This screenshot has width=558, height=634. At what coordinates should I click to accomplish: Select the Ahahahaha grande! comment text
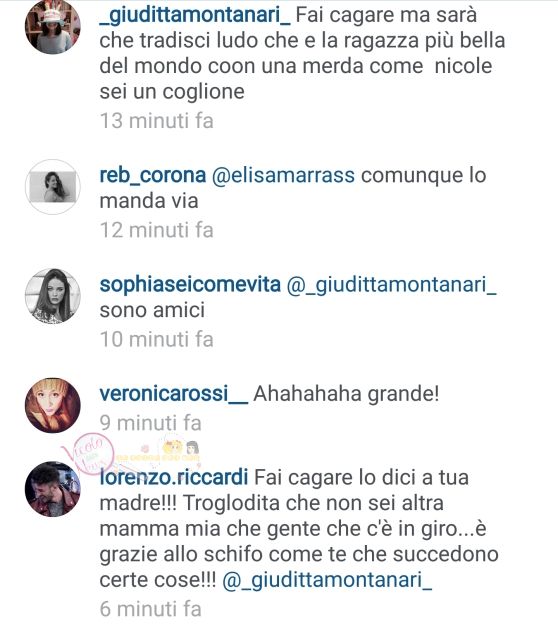(x=347, y=394)
